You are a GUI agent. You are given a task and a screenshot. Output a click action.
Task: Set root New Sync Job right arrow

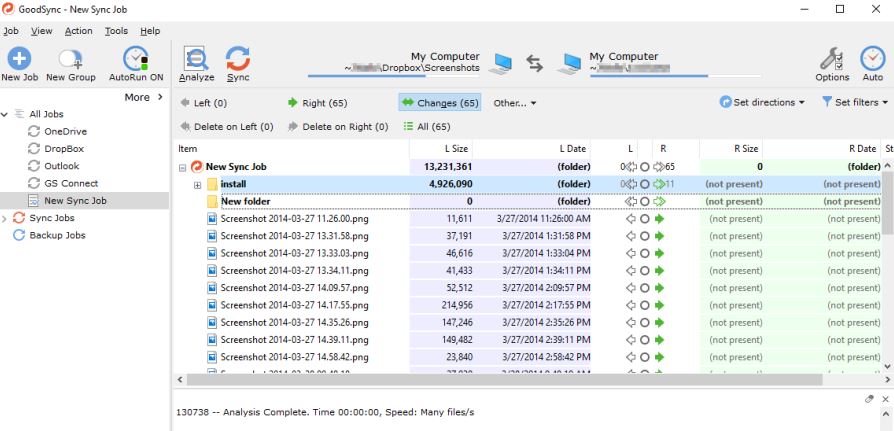coord(659,167)
